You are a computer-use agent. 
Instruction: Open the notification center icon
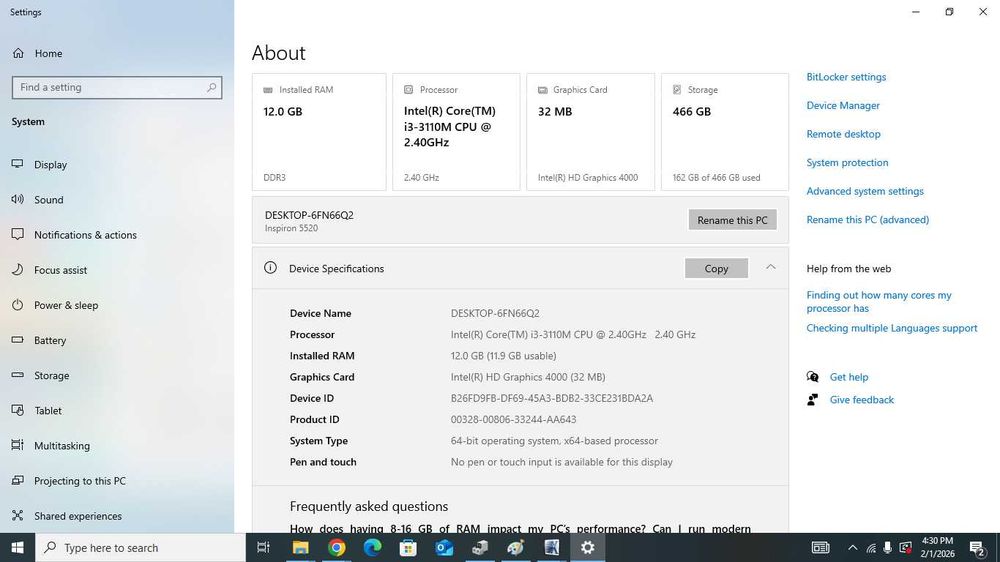point(978,547)
